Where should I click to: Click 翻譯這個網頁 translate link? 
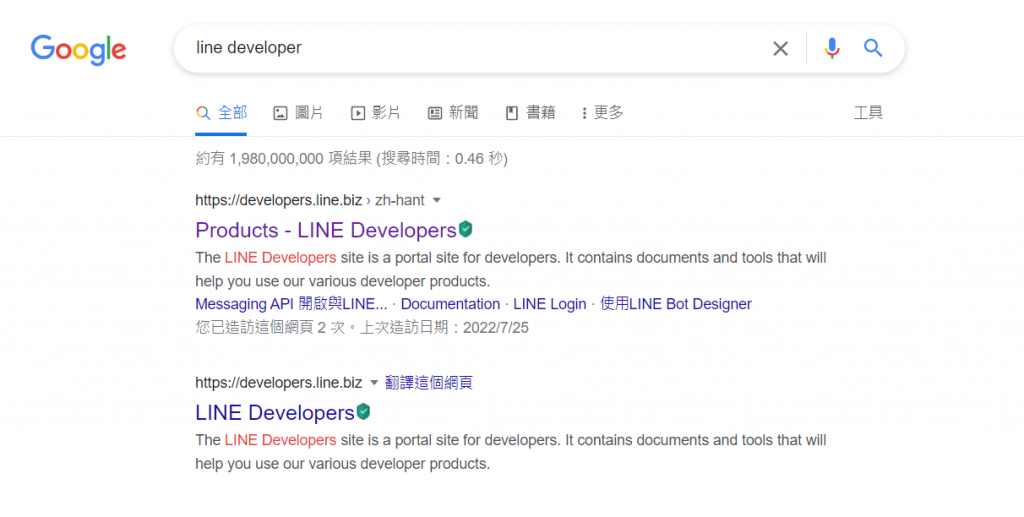click(x=428, y=383)
